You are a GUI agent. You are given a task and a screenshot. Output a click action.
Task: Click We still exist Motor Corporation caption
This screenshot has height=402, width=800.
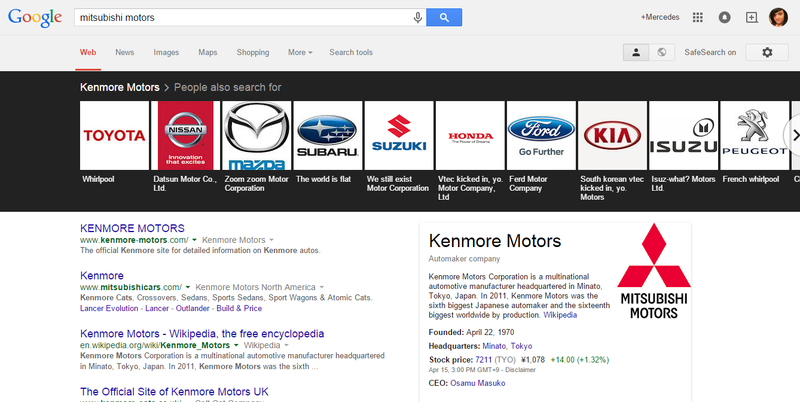[x=398, y=184]
